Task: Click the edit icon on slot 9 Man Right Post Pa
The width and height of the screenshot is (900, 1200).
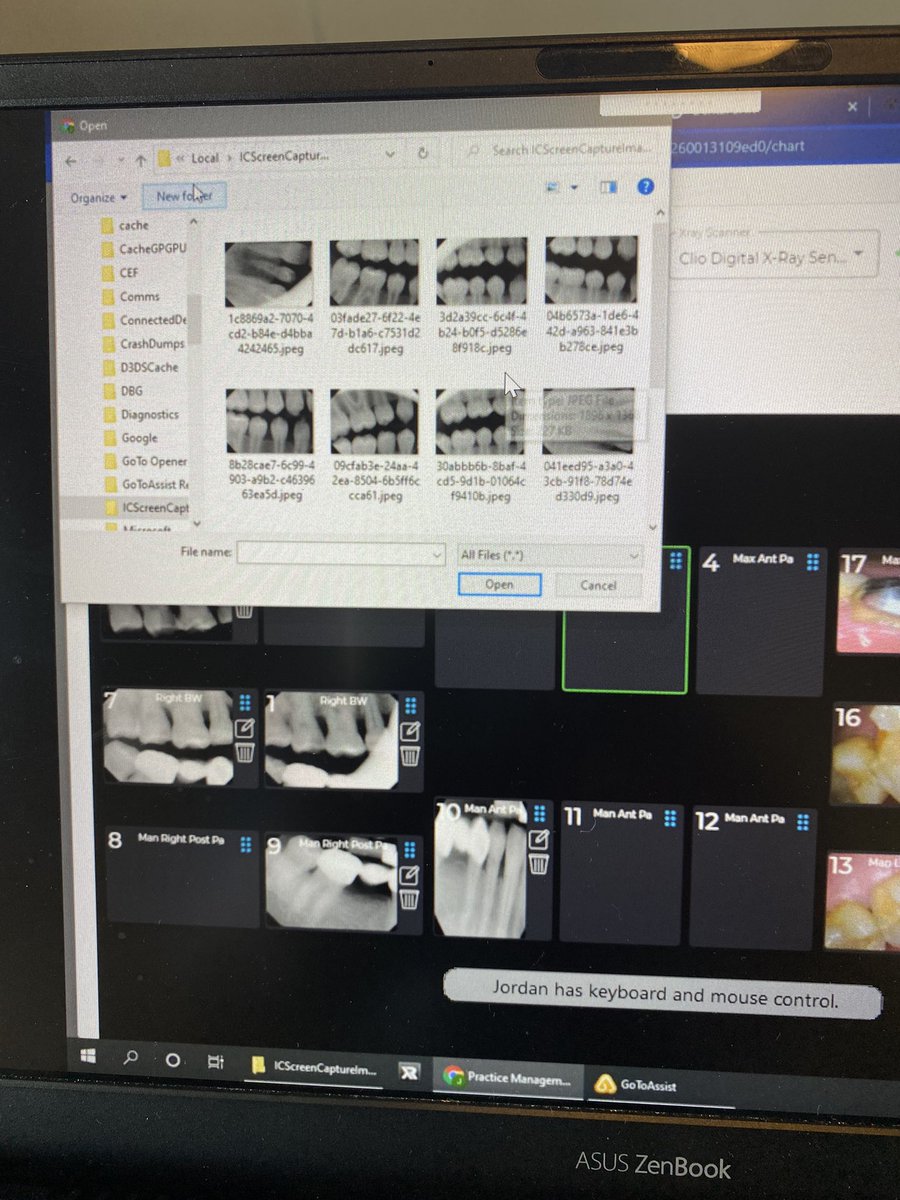Action: (x=409, y=876)
